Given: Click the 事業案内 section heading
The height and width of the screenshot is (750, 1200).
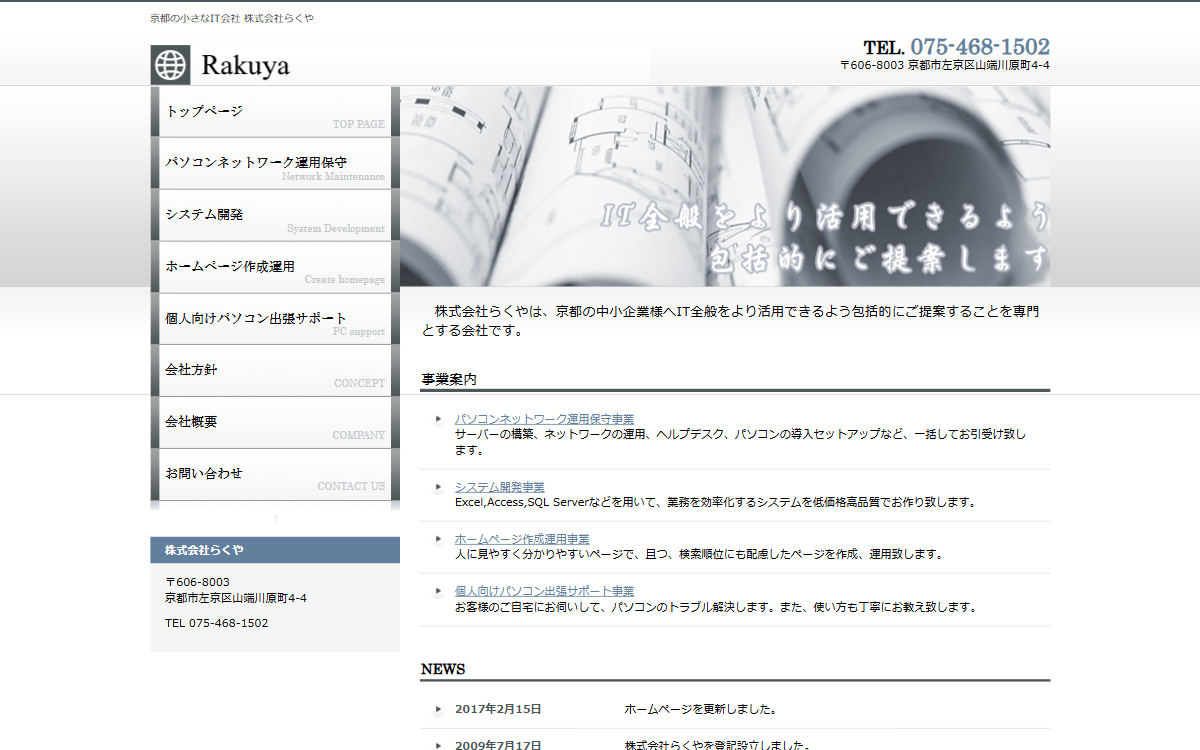Looking at the screenshot, I should (449, 380).
